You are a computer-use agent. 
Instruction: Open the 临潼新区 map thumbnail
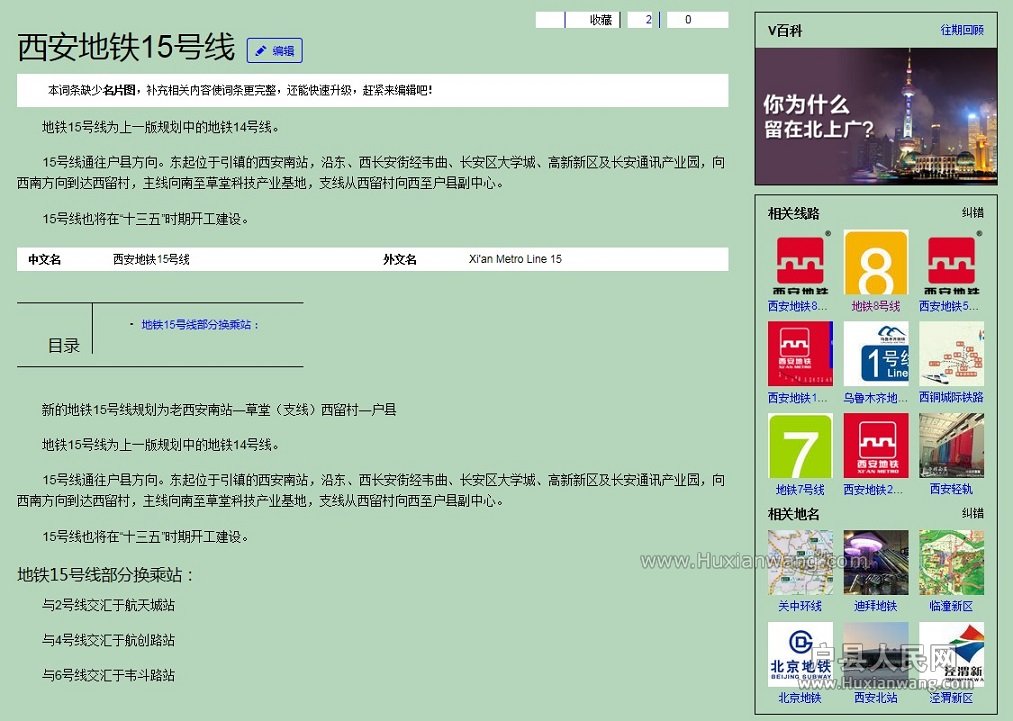point(951,563)
